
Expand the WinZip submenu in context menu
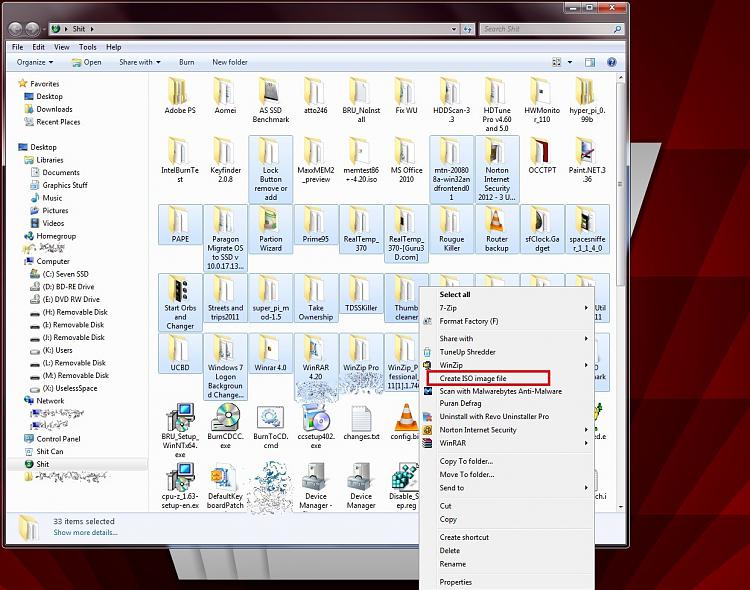tap(507, 365)
